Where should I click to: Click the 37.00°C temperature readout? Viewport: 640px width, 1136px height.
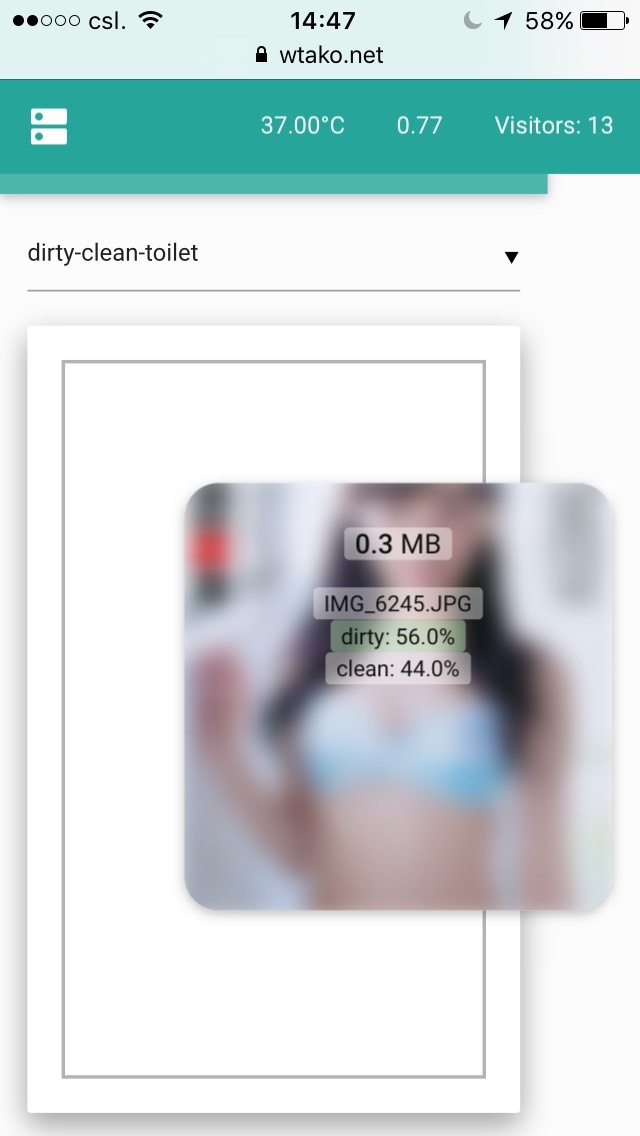pos(303,125)
